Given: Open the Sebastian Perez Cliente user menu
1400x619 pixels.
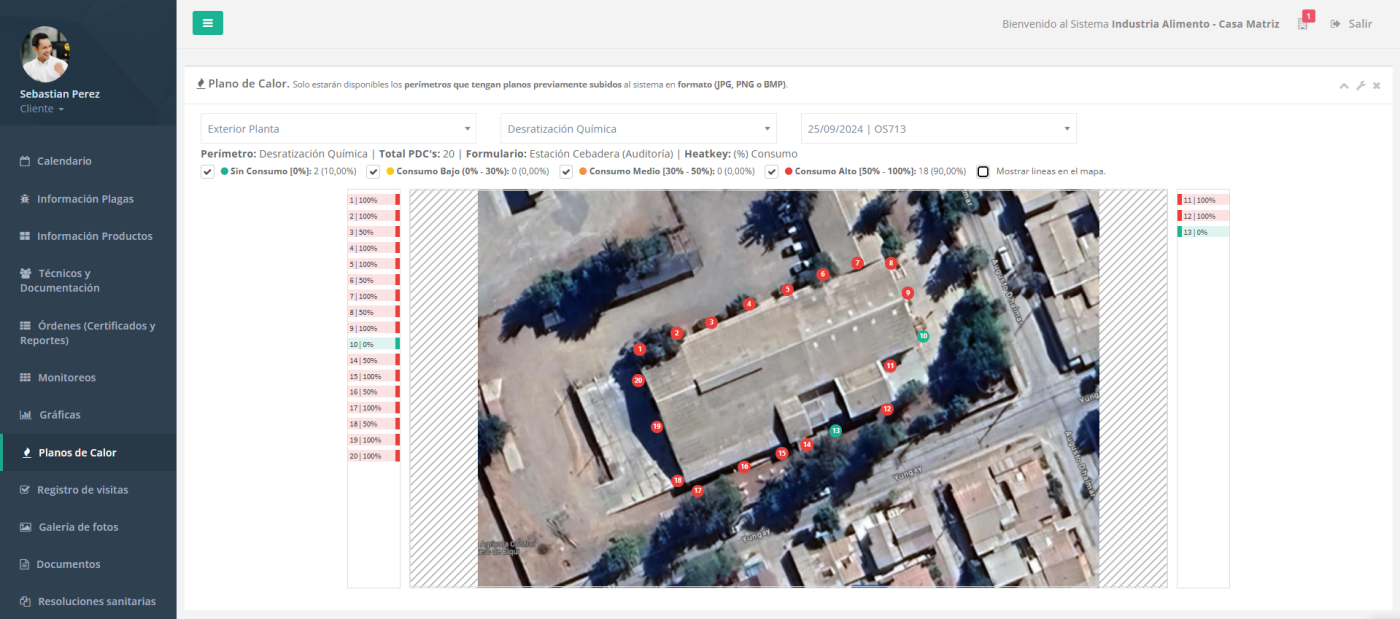Looking at the screenshot, I should (42, 109).
